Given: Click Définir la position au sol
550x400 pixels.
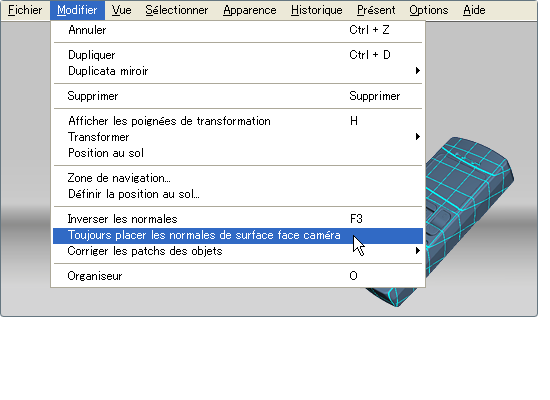Looking at the screenshot, I should click(238, 194).
